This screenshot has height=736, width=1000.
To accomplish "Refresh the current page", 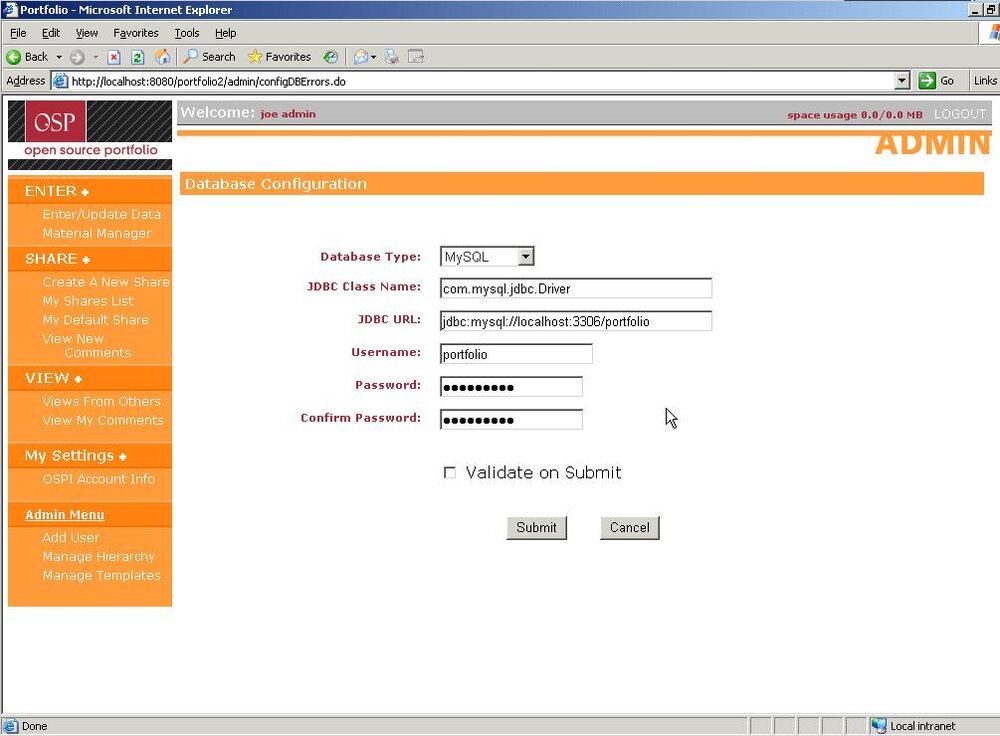I will (x=137, y=57).
